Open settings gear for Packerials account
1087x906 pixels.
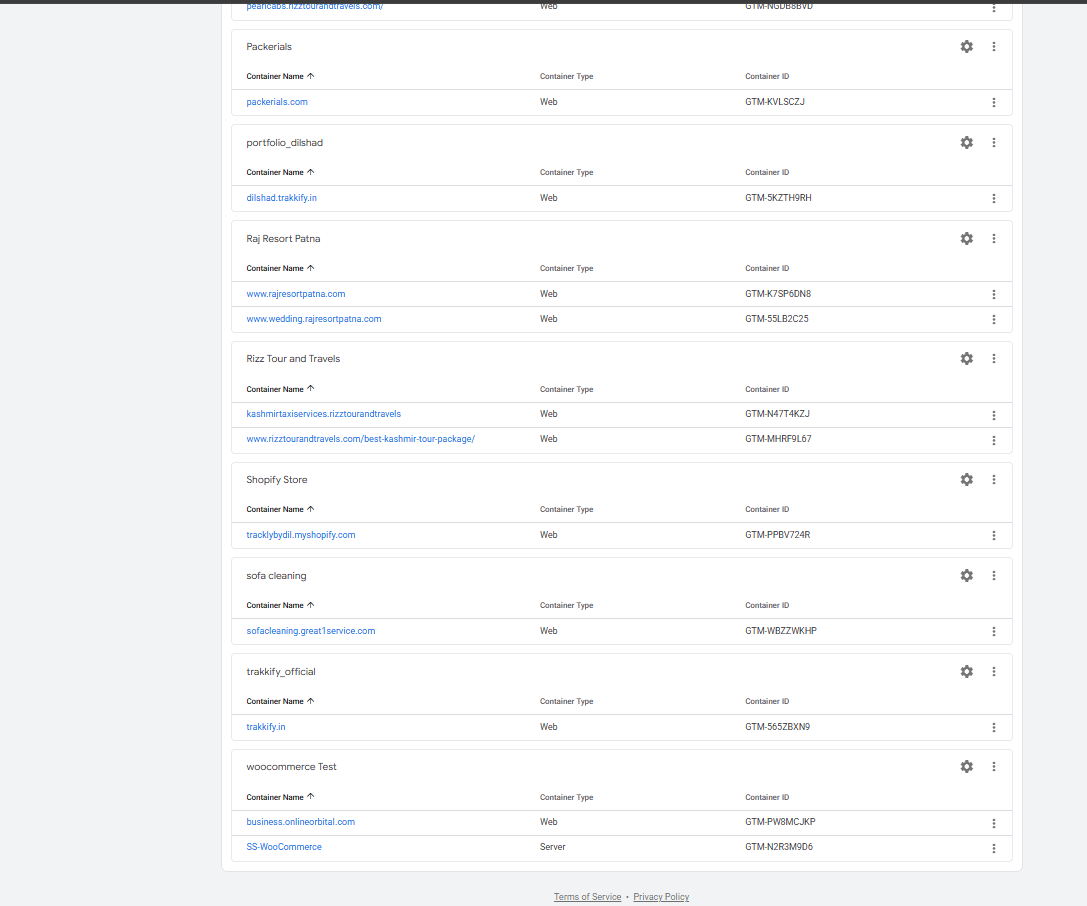tap(966, 46)
